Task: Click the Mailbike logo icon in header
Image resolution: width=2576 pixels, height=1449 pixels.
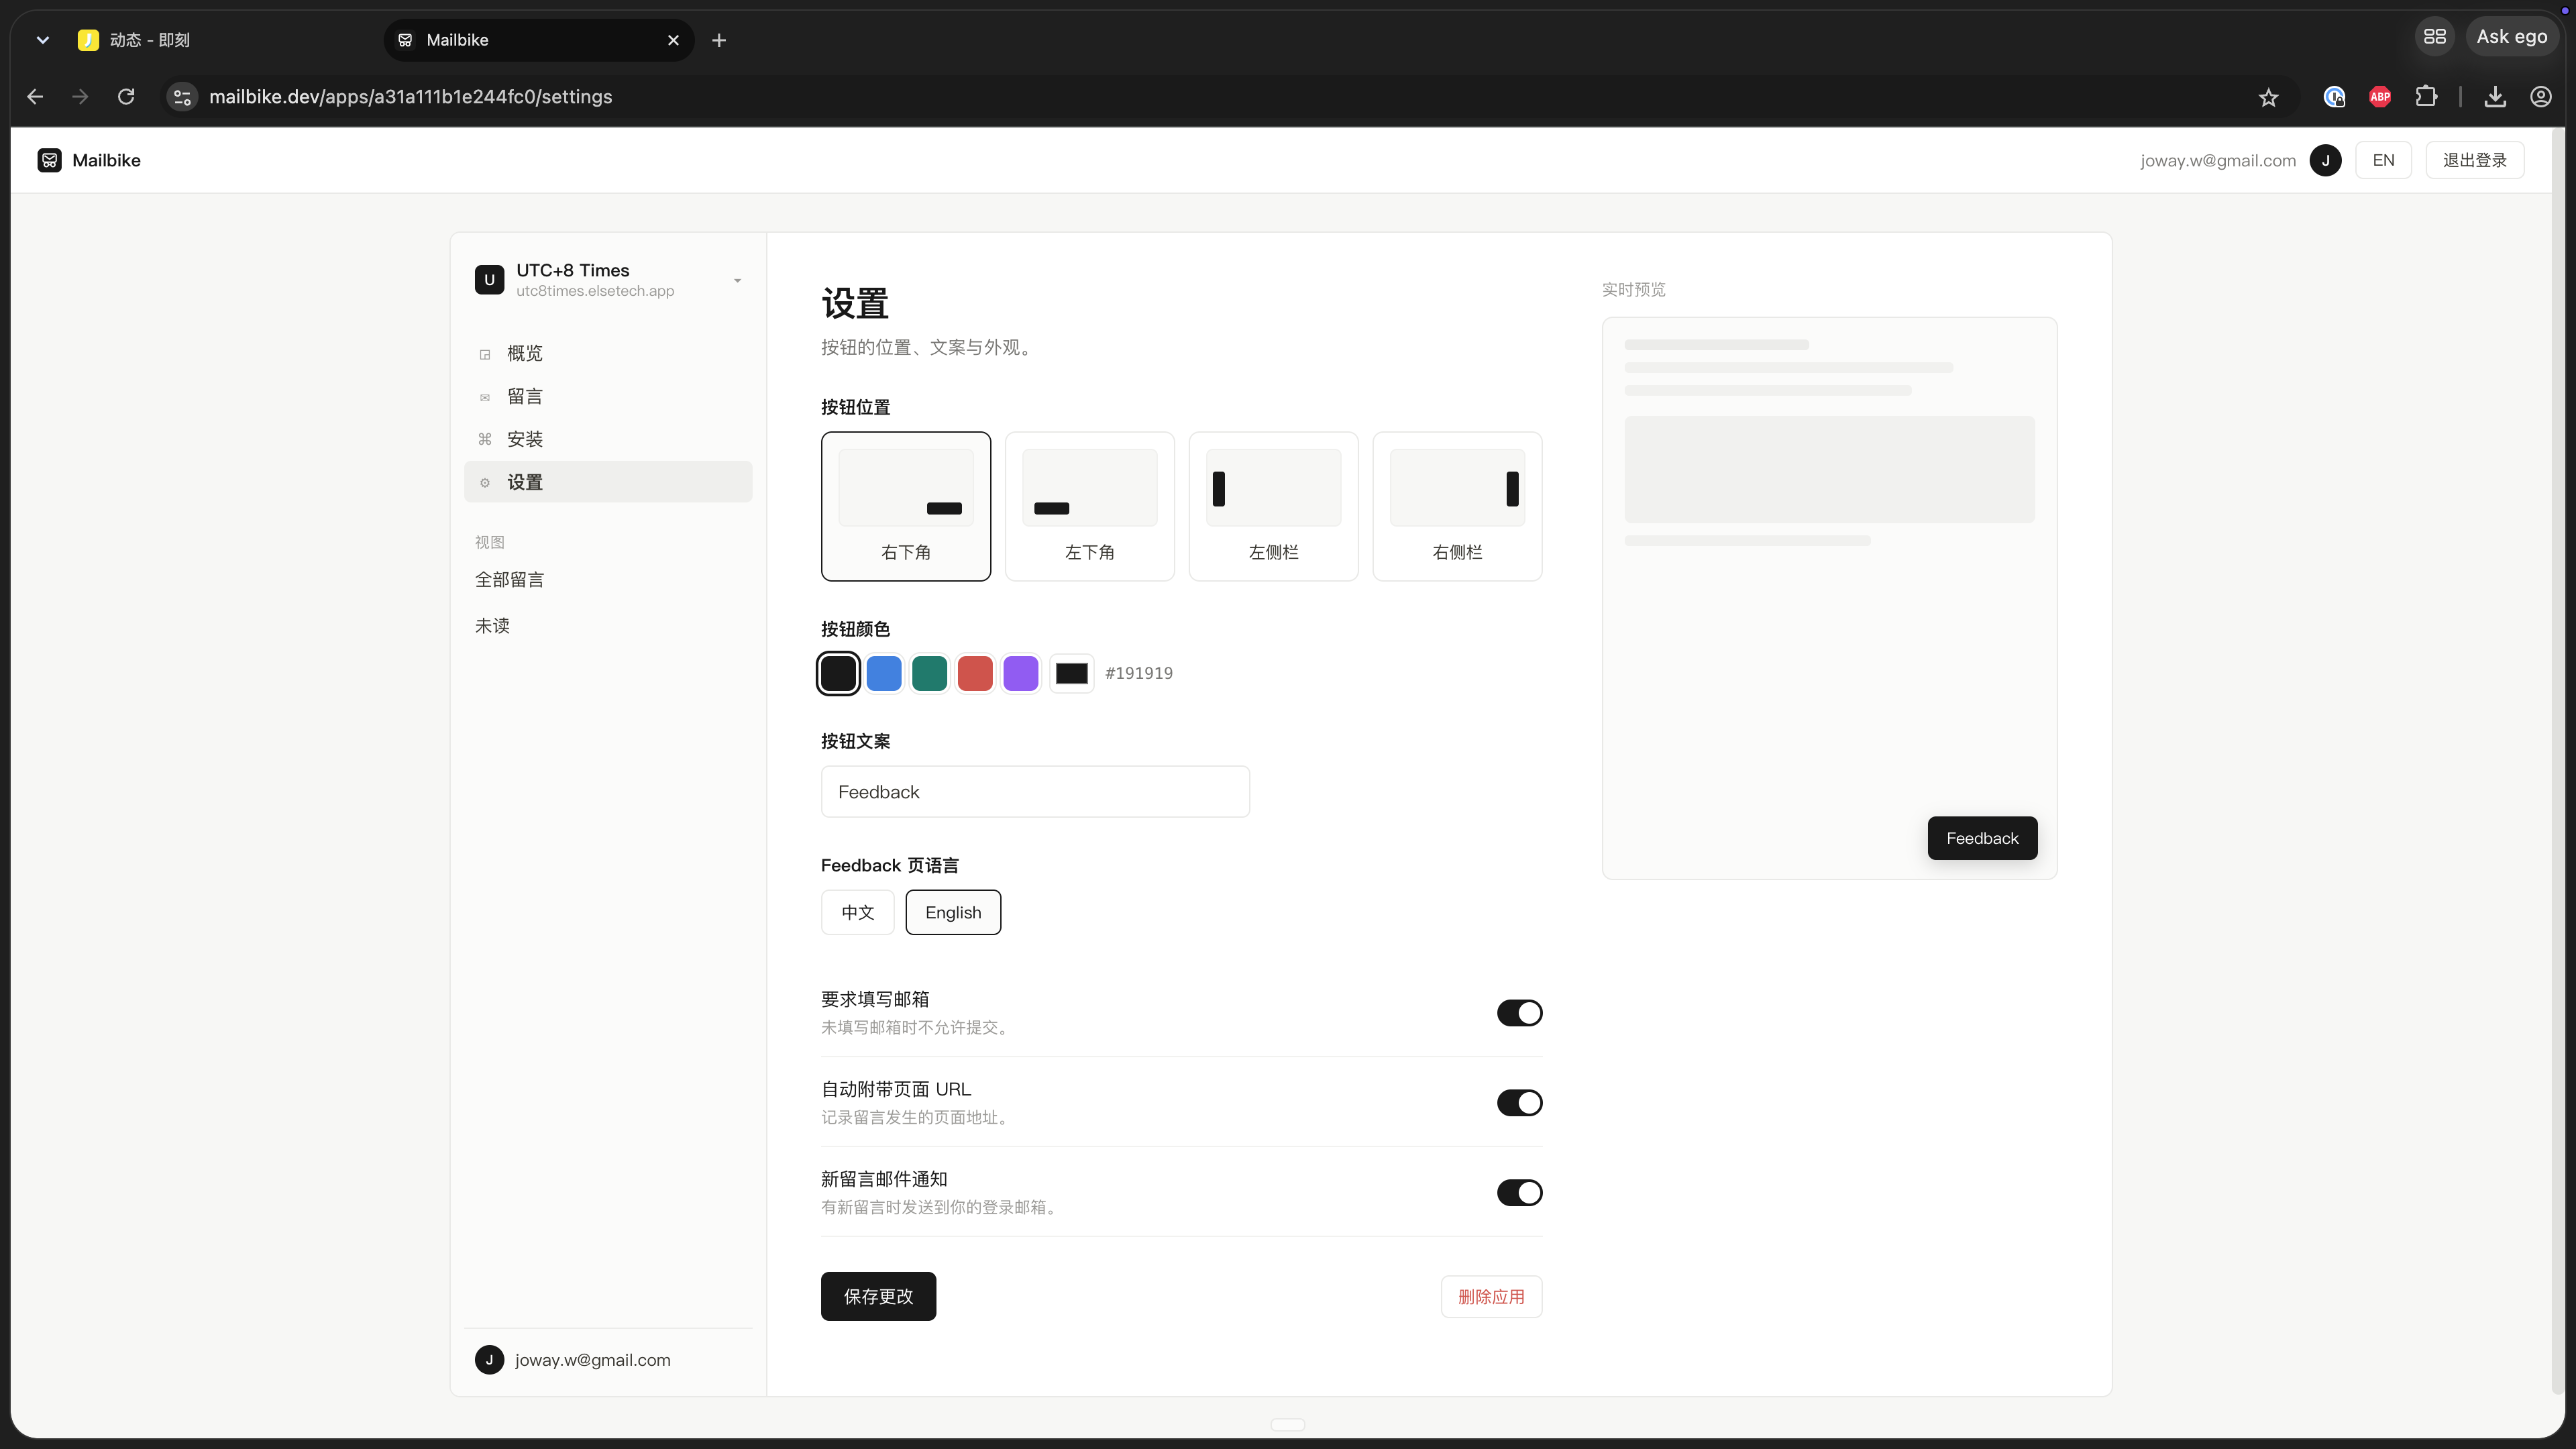Action: point(49,160)
